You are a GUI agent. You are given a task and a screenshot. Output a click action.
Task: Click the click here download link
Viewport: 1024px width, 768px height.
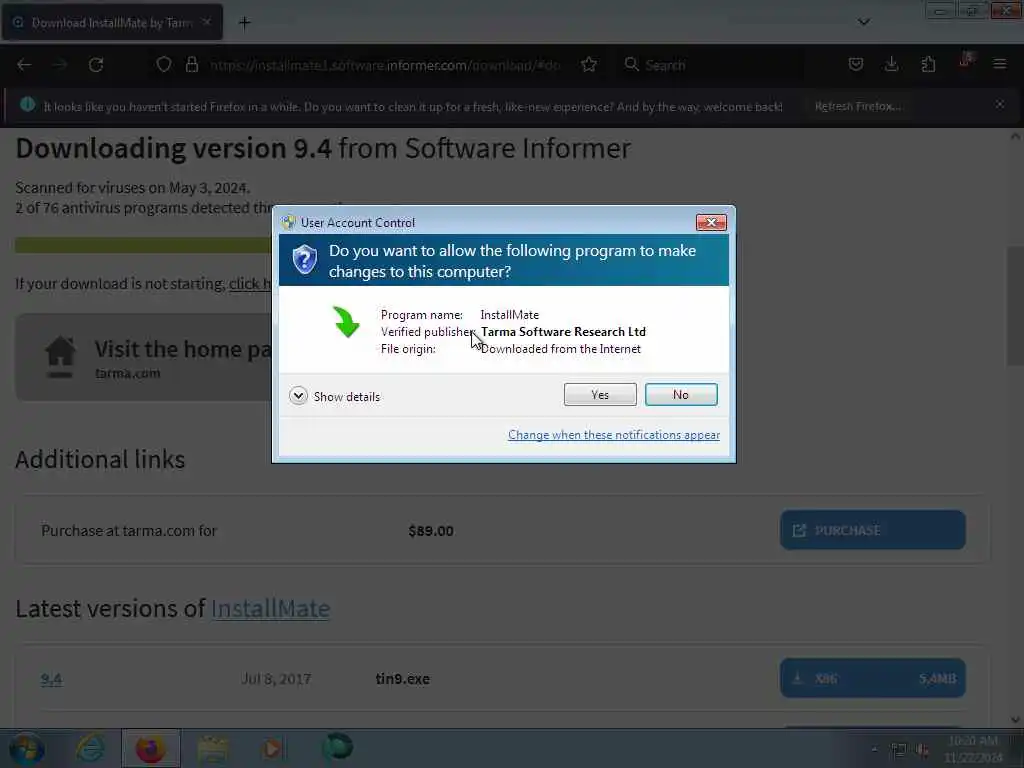tap(250, 284)
